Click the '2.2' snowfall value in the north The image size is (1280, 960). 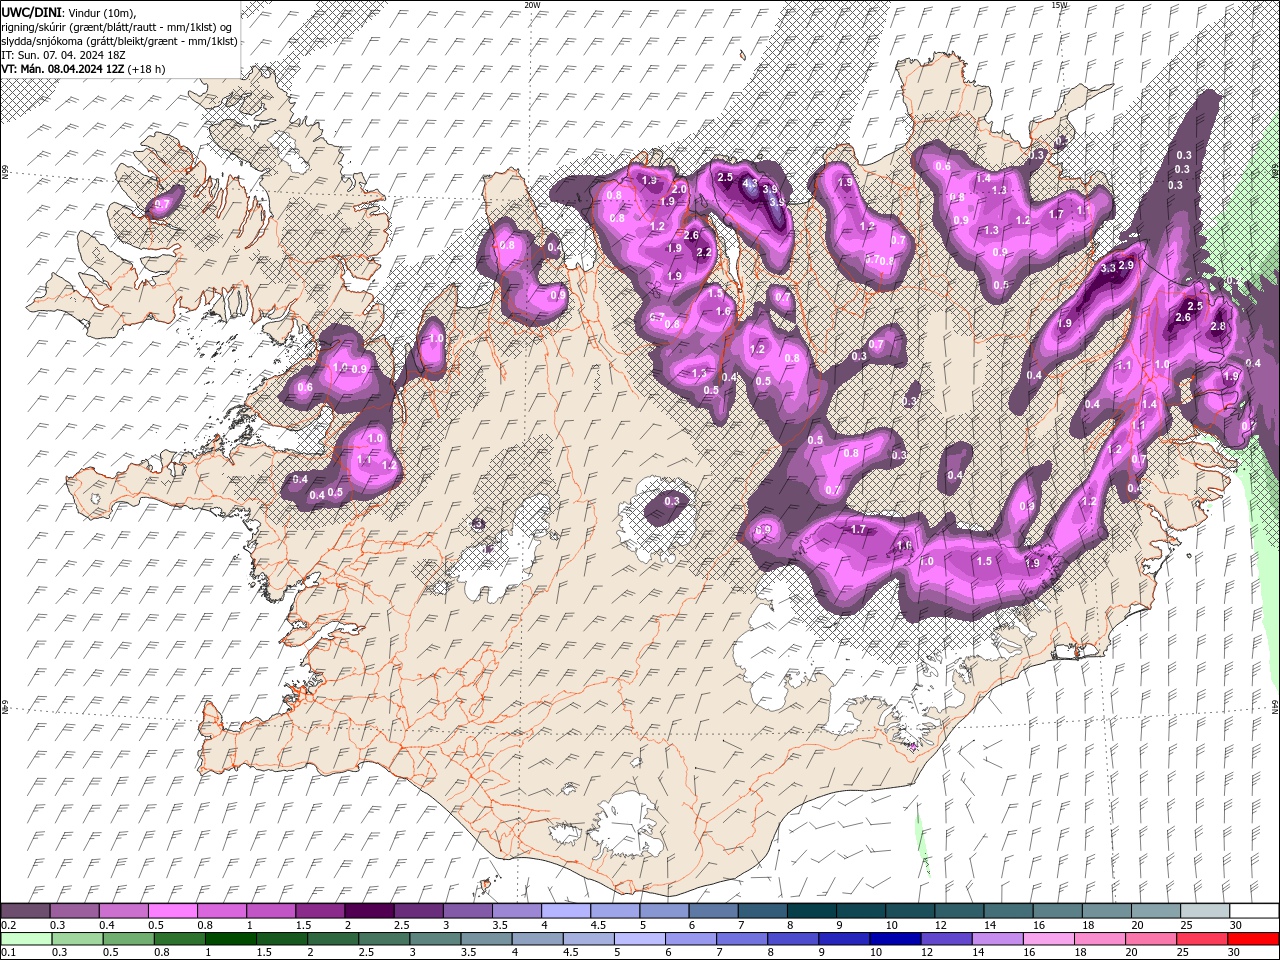point(704,253)
